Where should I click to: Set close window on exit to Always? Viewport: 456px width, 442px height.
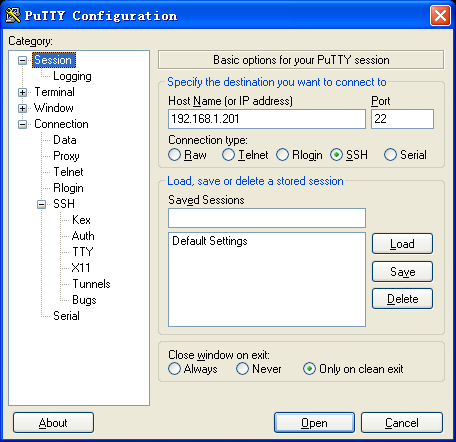174,369
